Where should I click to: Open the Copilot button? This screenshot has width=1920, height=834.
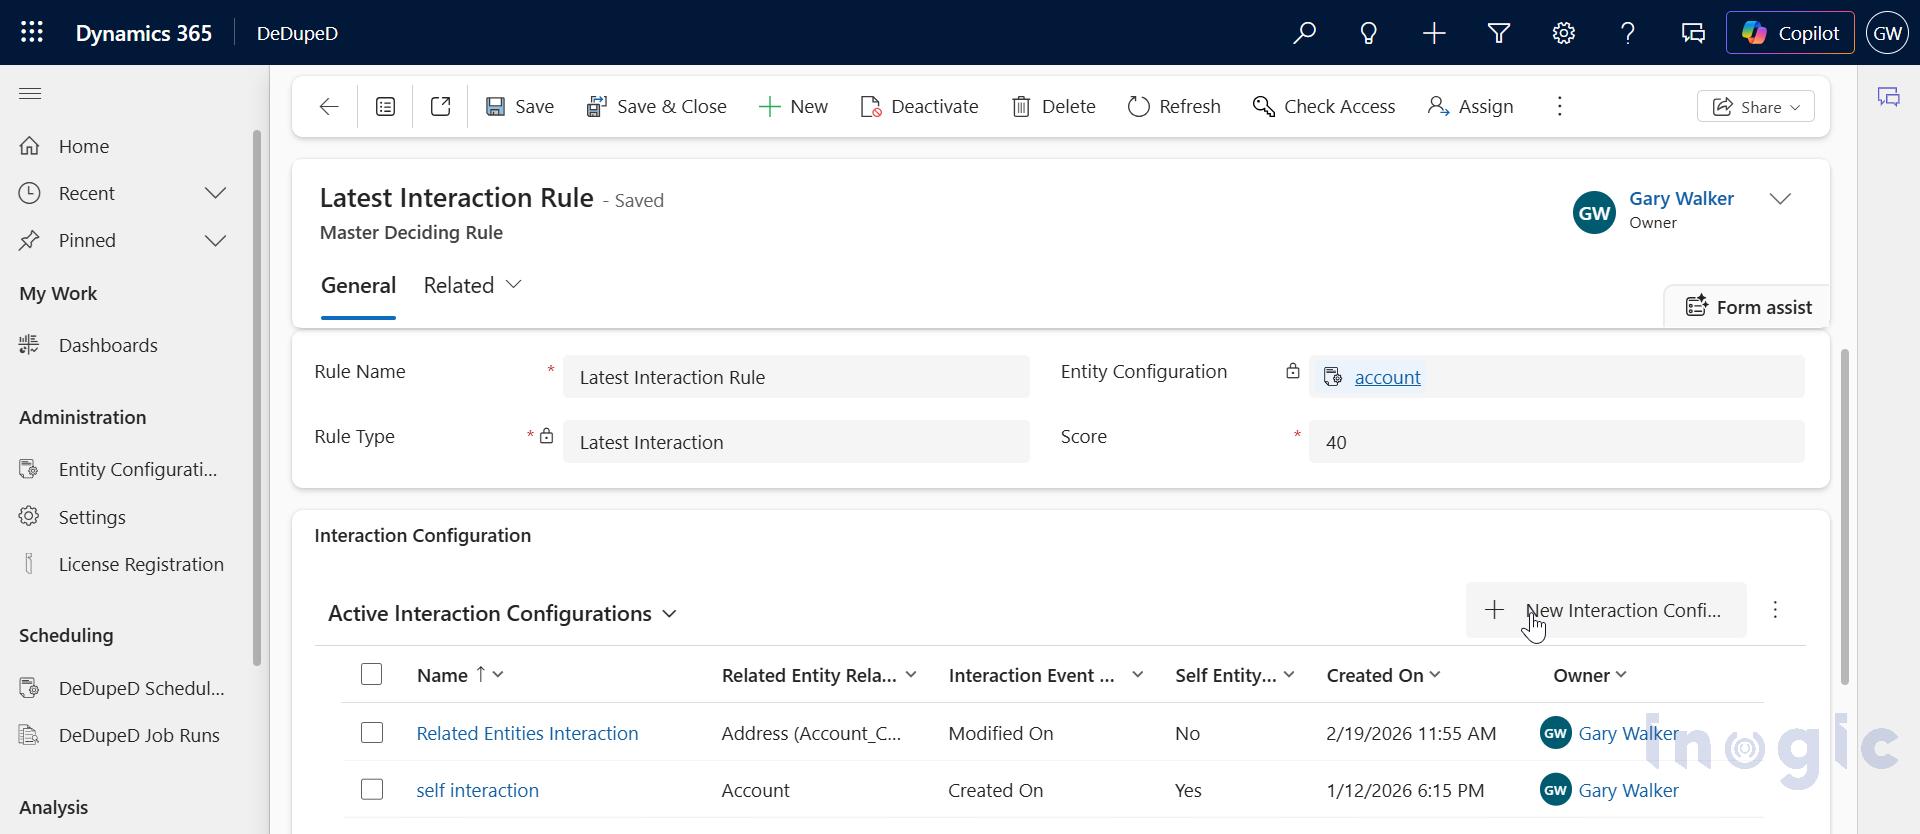click(x=1790, y=33)
